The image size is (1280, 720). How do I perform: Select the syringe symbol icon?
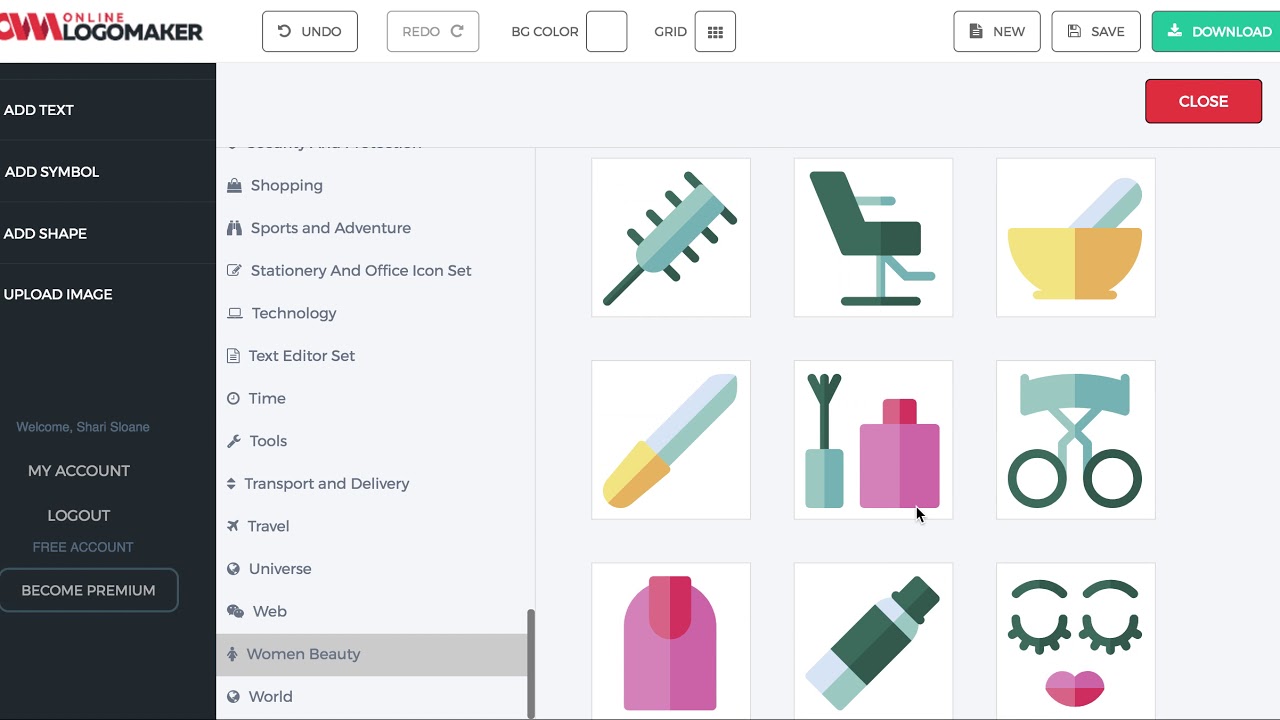(x=671, y=238)
